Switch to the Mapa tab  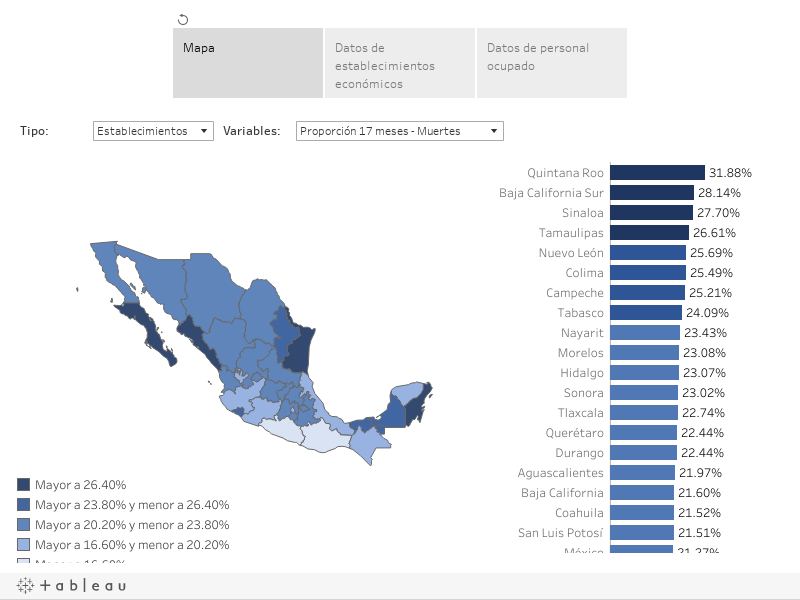click(x=247, y=62)
